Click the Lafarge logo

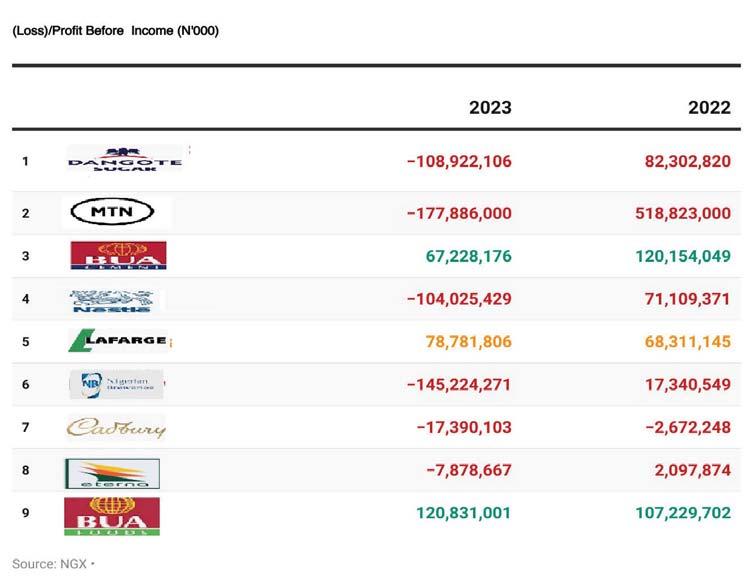click(x=119, y=340)
